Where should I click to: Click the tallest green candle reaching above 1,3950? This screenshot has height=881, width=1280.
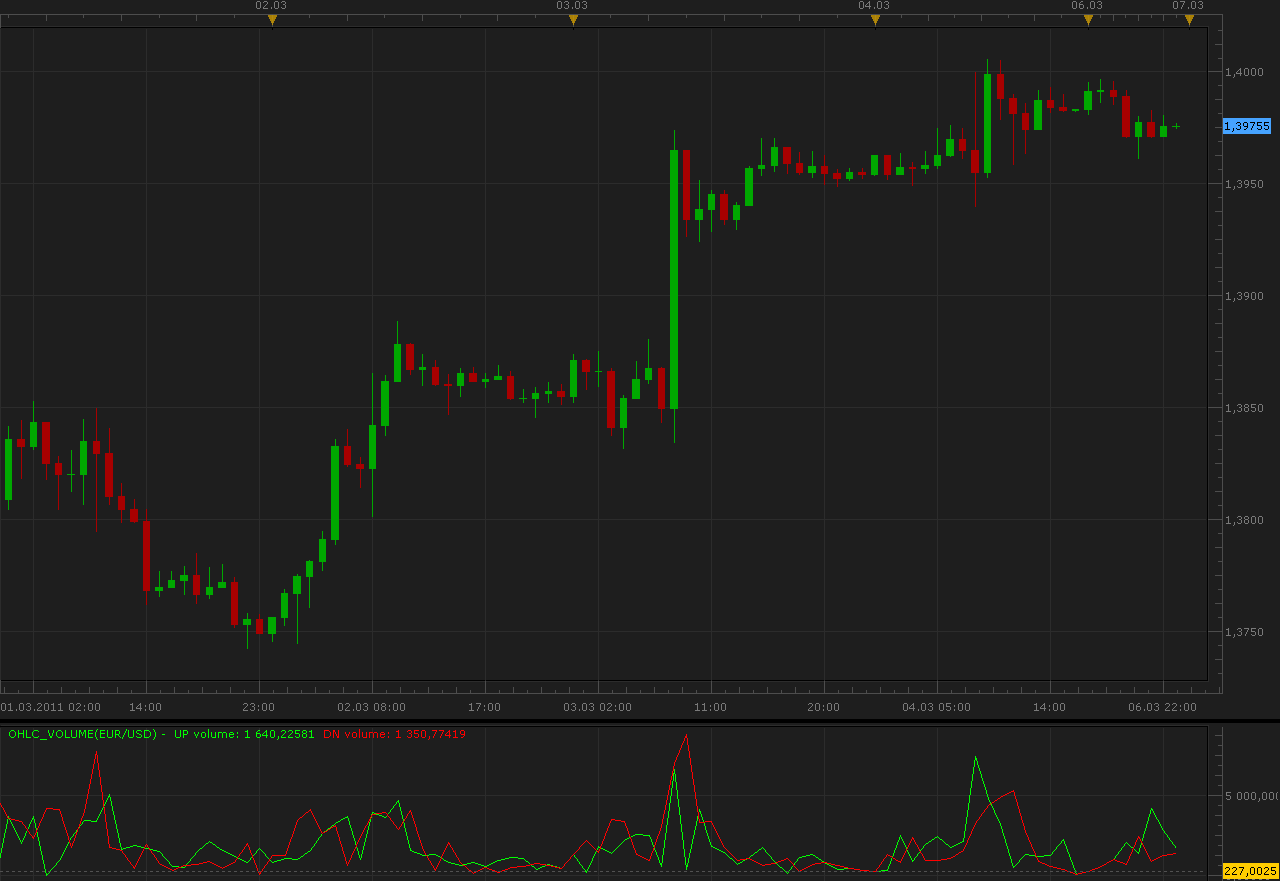(674, 279)
